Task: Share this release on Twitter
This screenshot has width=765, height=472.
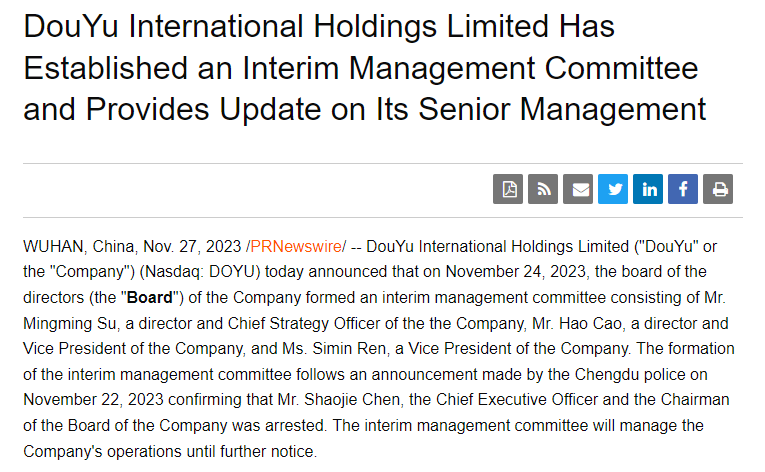Action: (613, 189)
